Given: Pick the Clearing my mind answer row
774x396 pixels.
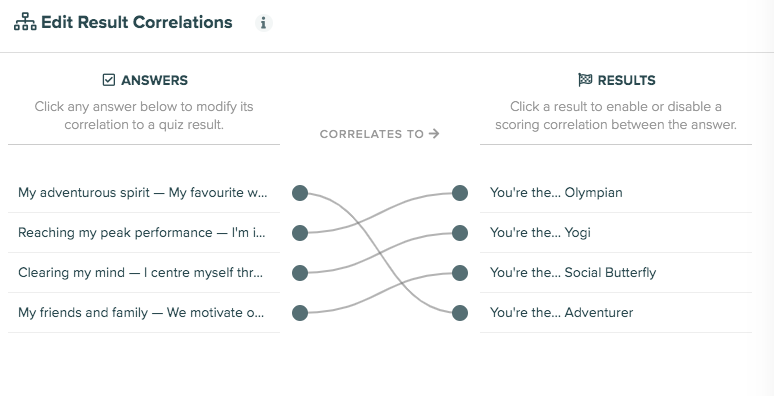Looking at the screenshot, I should (x=144, y=273).
